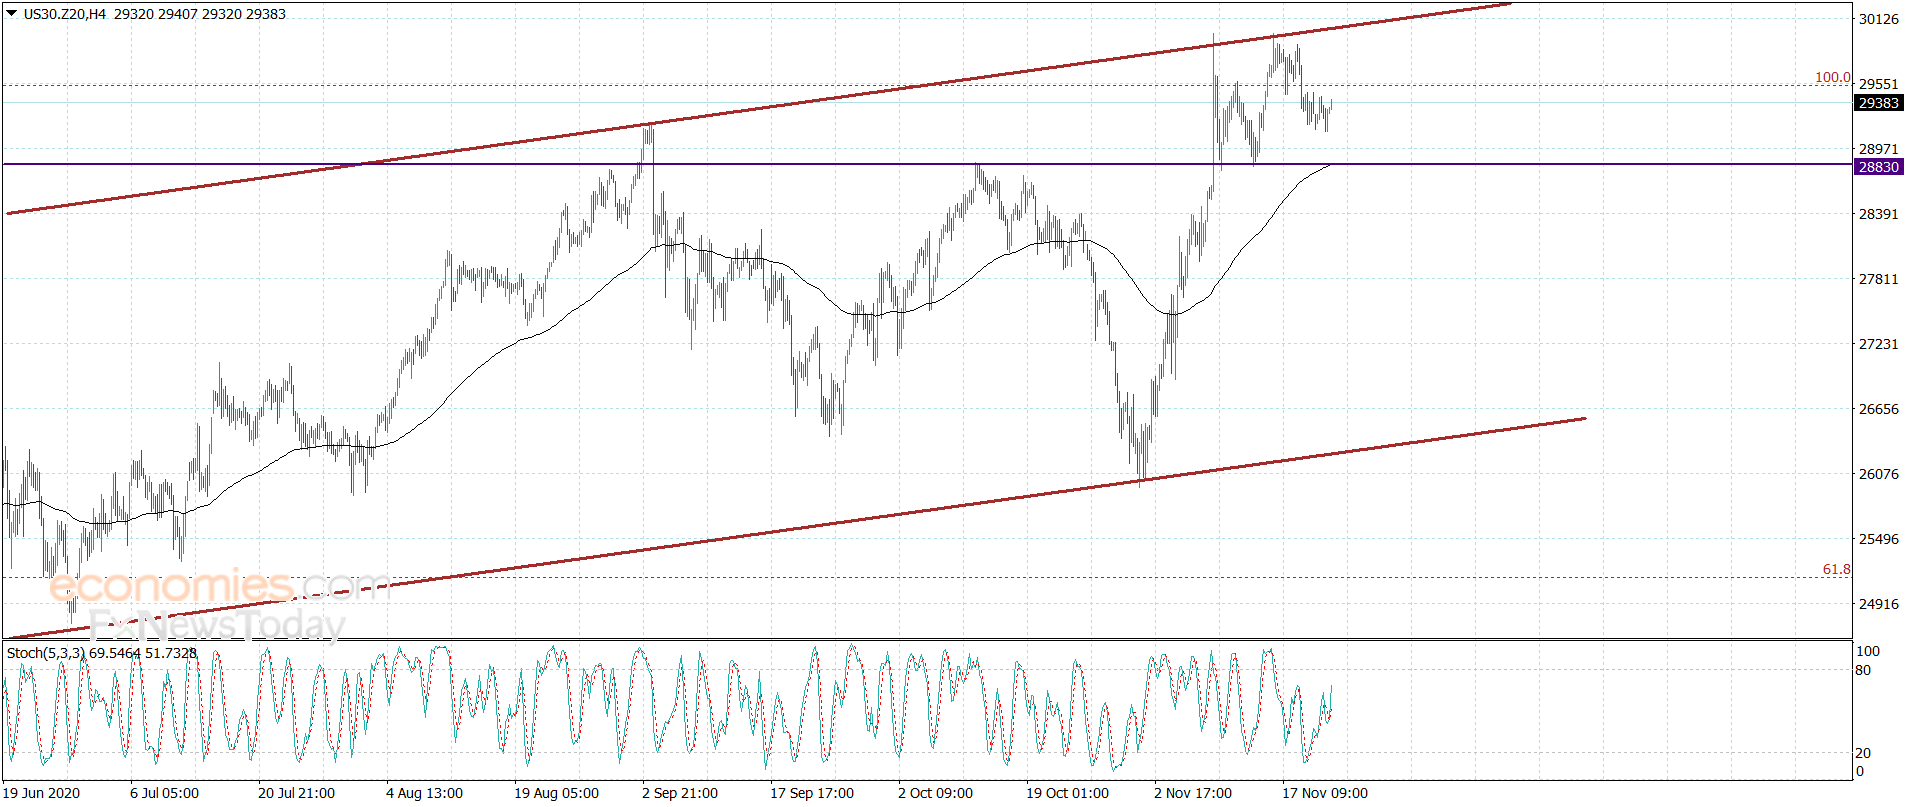Click the 2 Nov 17:00 time label
Screen dimensions: 1916x807
point(1193,793)
